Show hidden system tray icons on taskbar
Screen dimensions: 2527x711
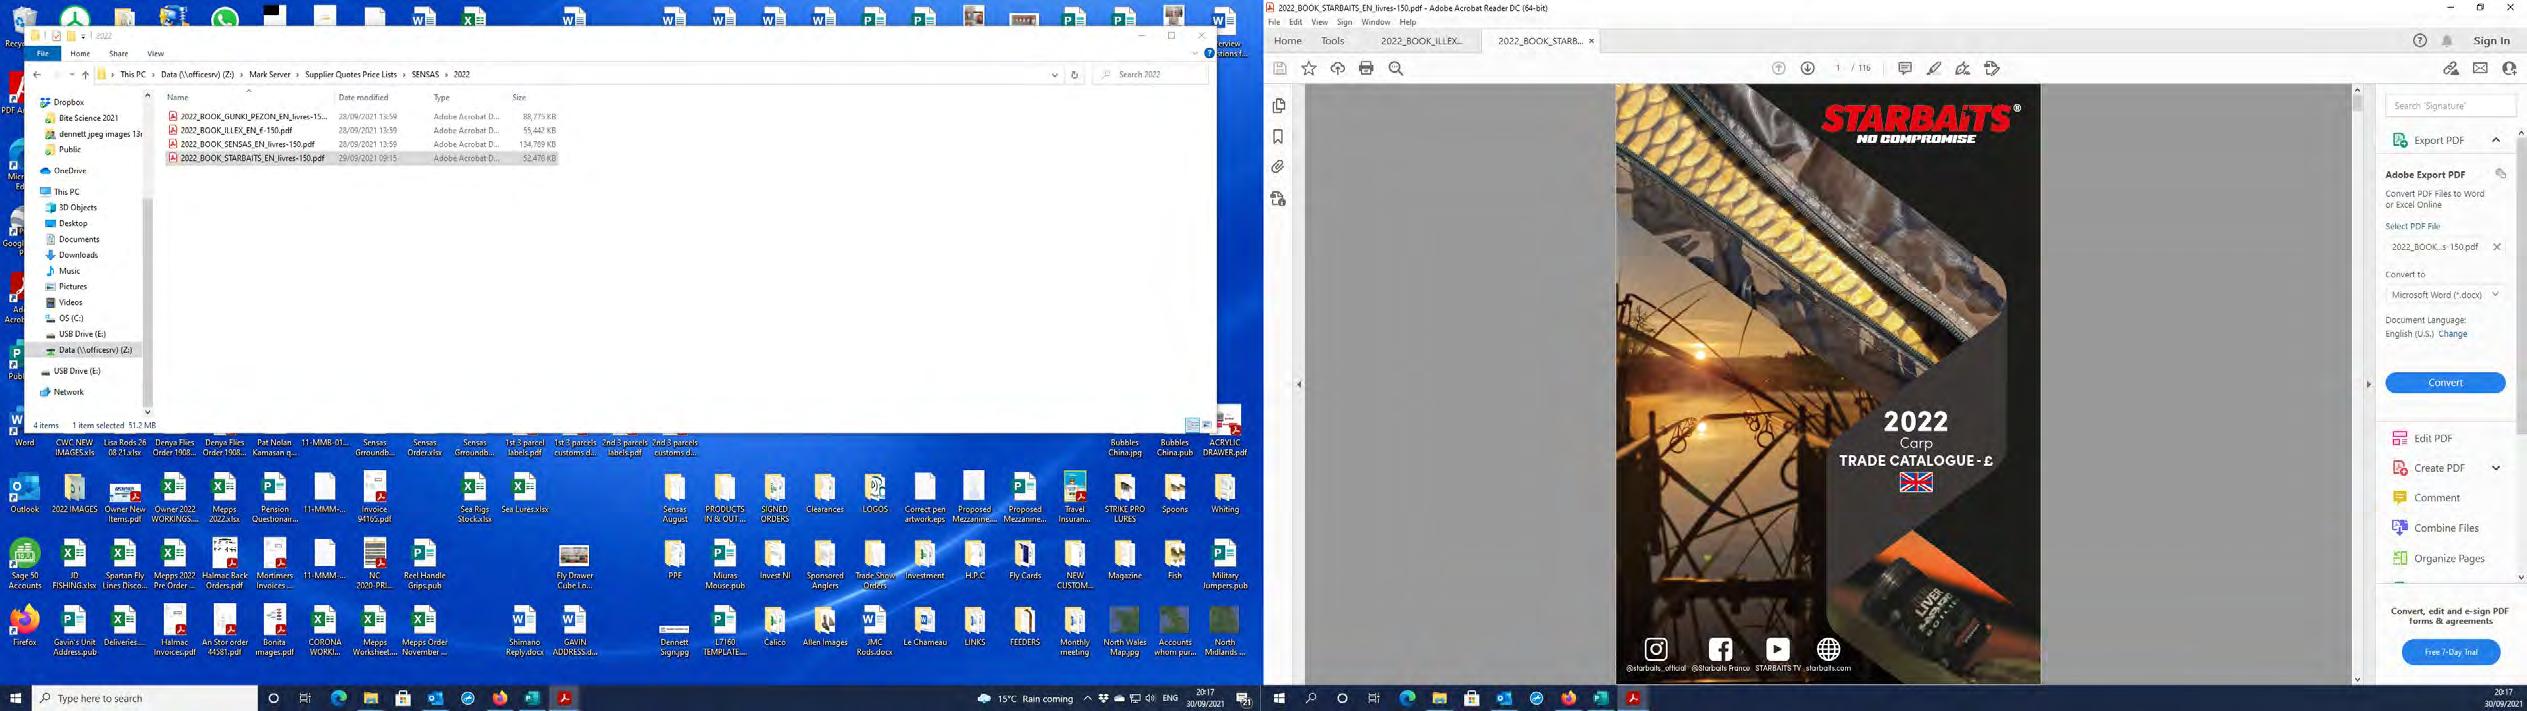1087,698
